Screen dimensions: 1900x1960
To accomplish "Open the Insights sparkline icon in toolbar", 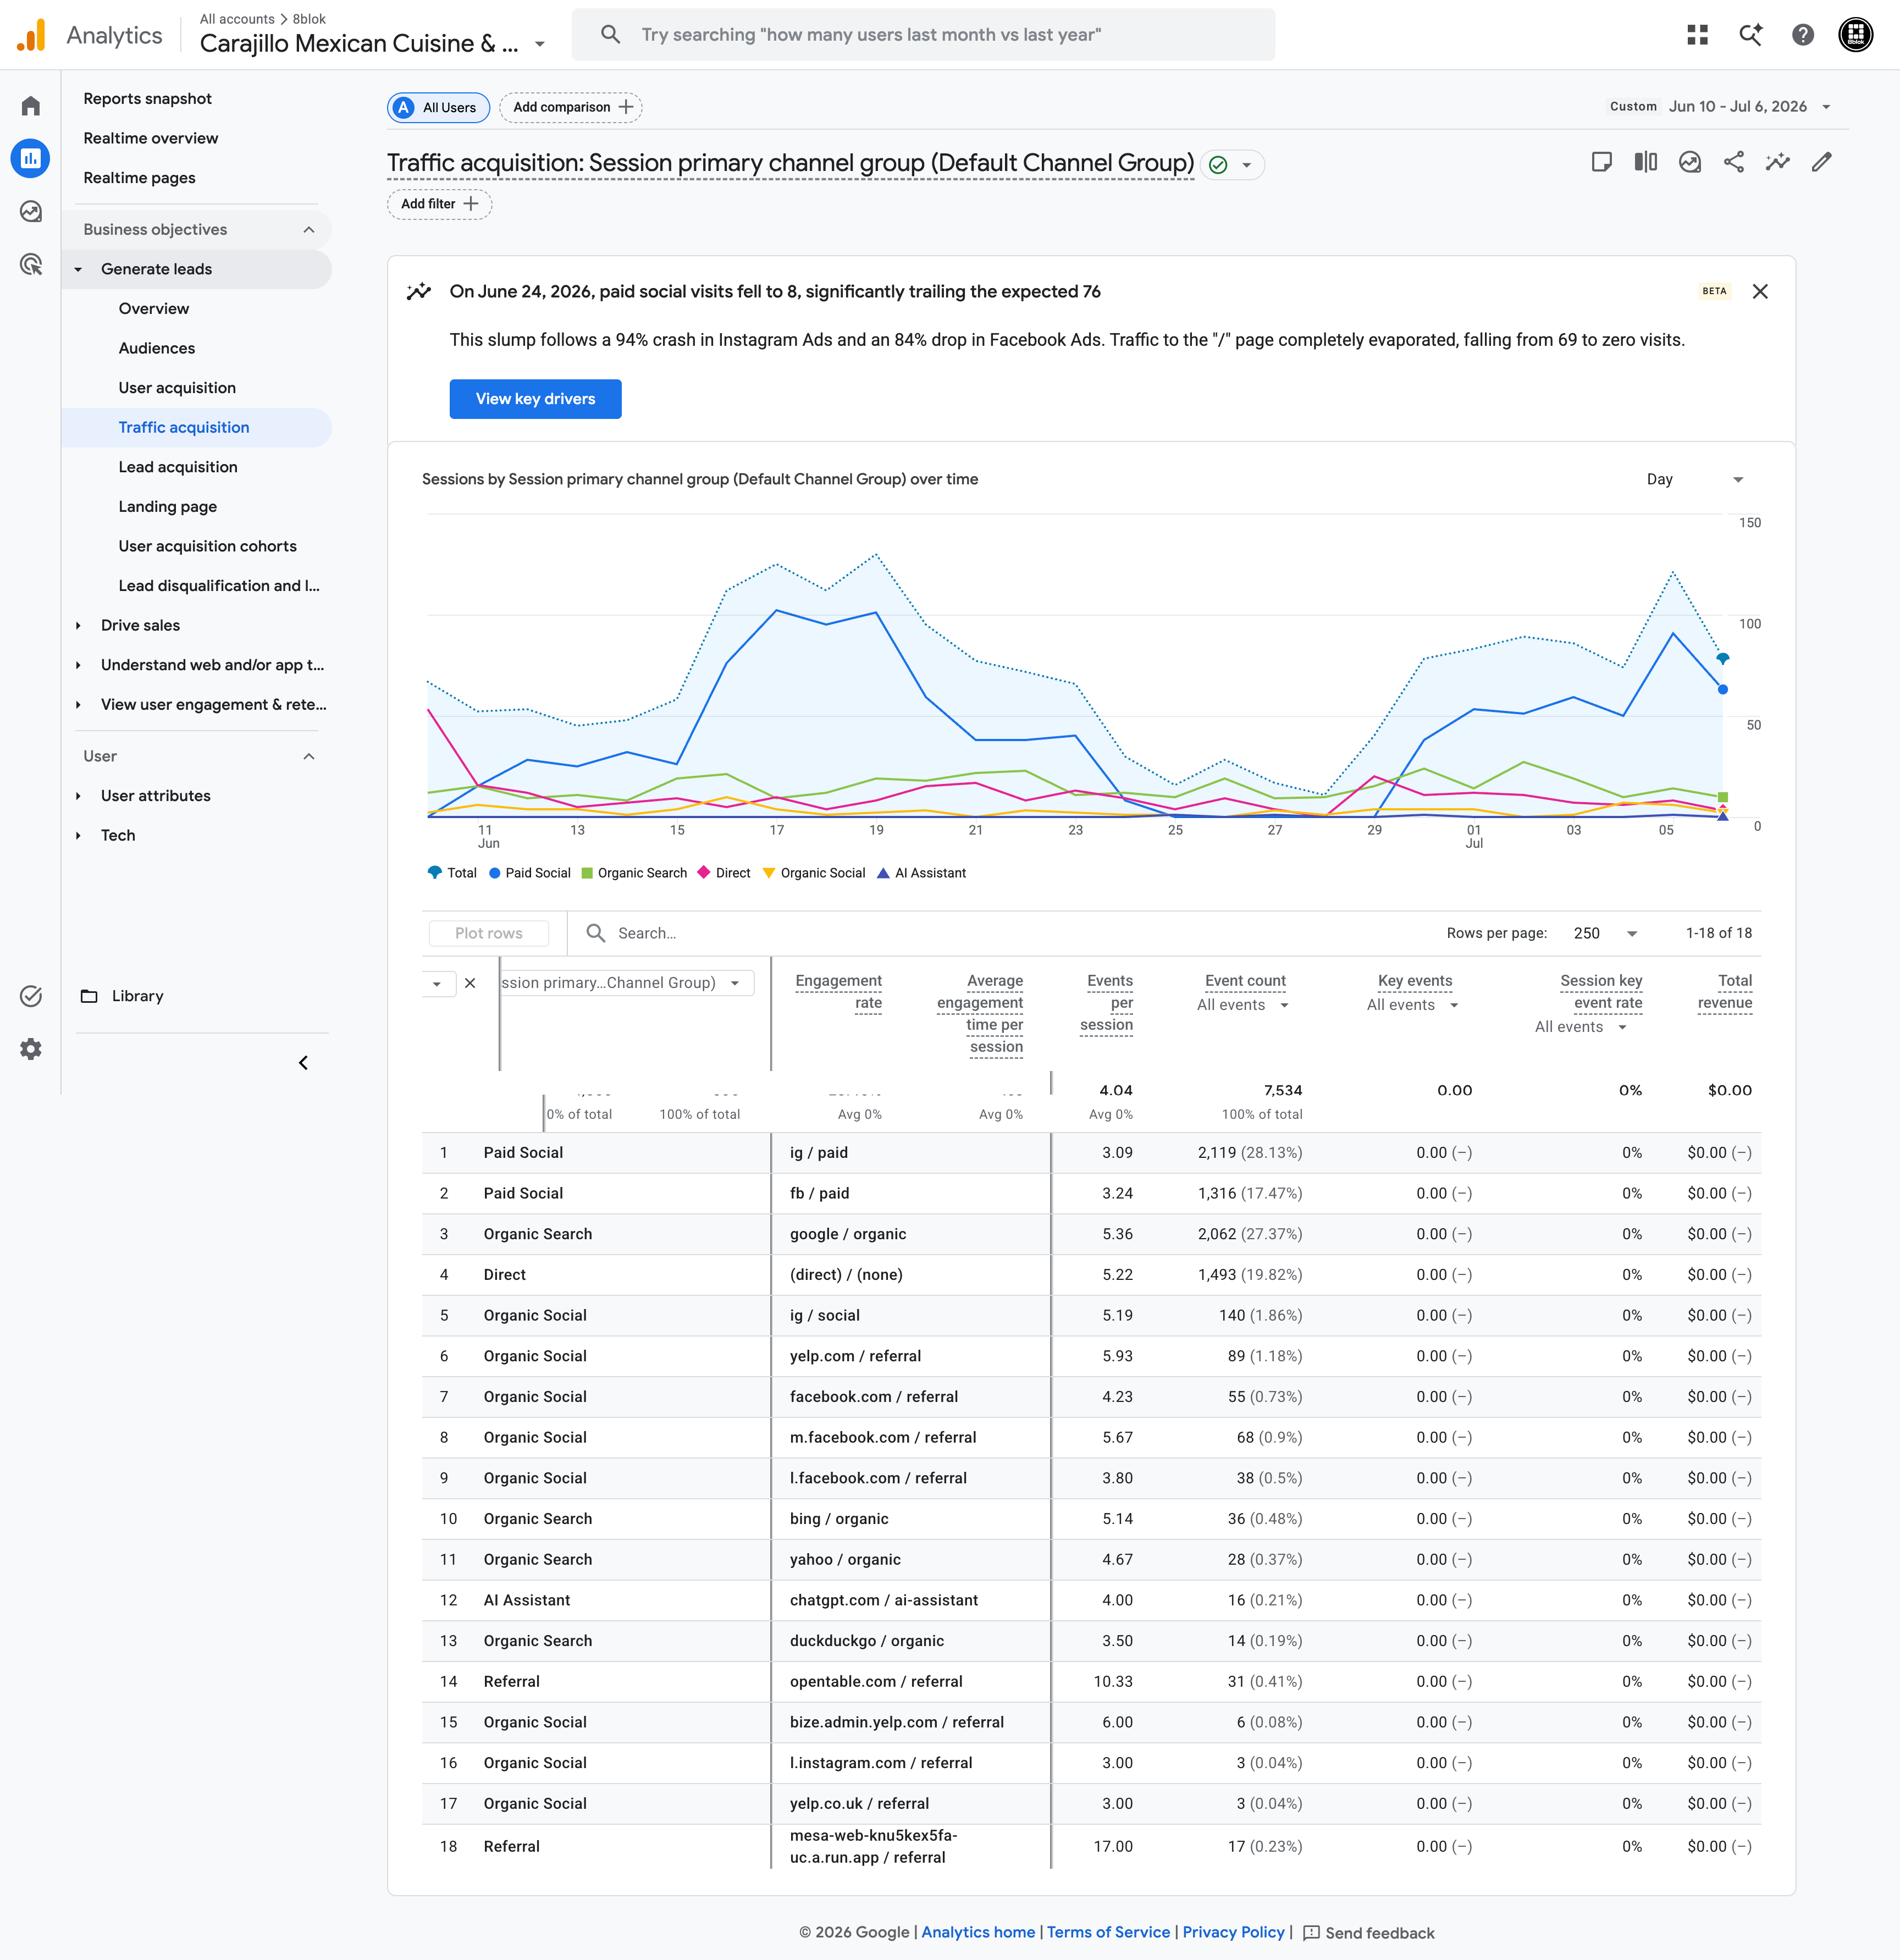I will click(x=1777, y=162).
